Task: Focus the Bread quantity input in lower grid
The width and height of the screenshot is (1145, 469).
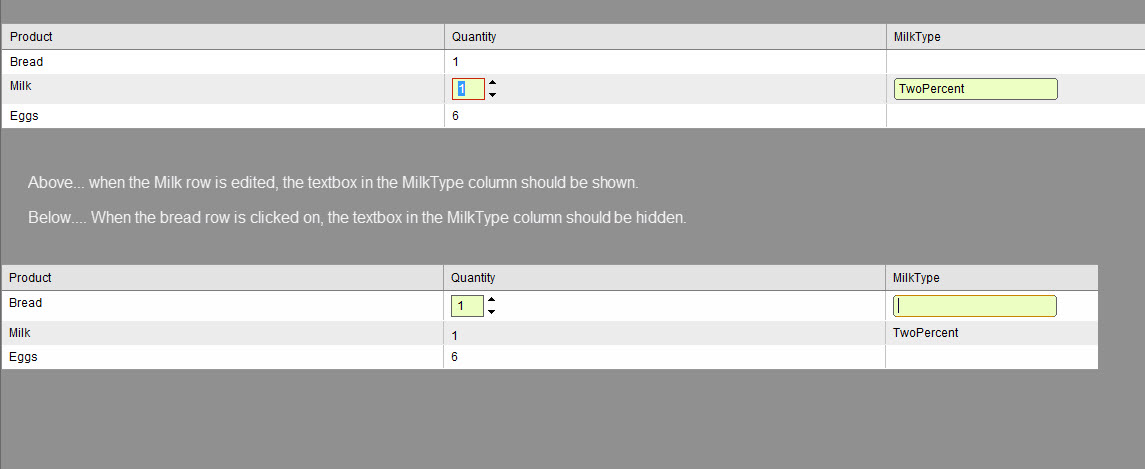Action: 467,306
